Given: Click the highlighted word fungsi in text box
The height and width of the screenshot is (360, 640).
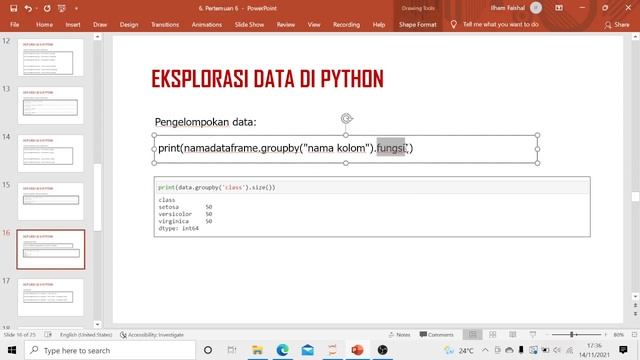Looking at the screenshot, I should (x=391, y=148).
